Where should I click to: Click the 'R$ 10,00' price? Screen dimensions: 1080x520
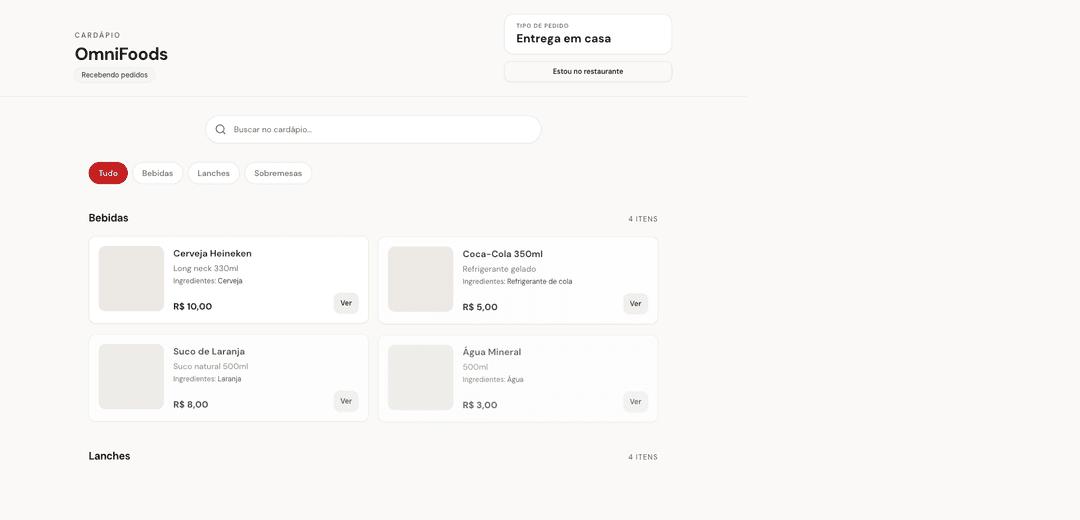193,306
